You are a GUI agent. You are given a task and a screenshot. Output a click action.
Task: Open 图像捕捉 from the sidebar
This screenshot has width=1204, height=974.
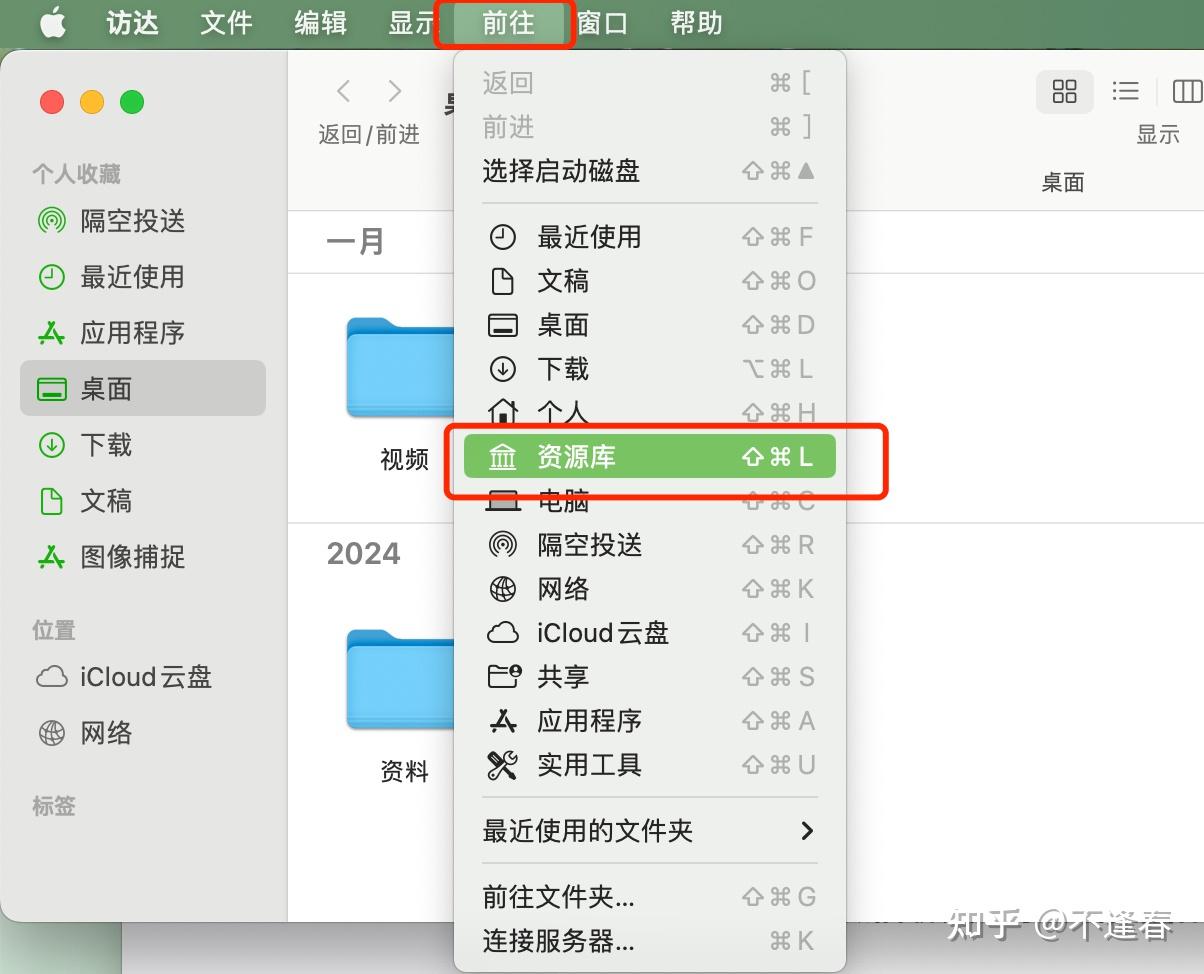coord(132,557)
